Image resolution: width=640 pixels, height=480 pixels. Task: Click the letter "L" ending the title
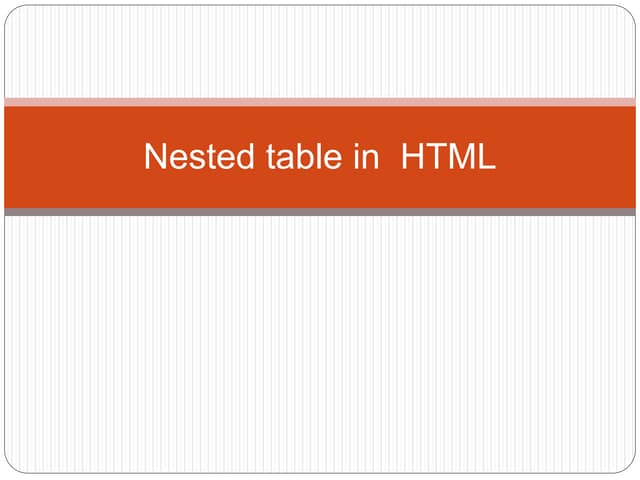point(488,156)
